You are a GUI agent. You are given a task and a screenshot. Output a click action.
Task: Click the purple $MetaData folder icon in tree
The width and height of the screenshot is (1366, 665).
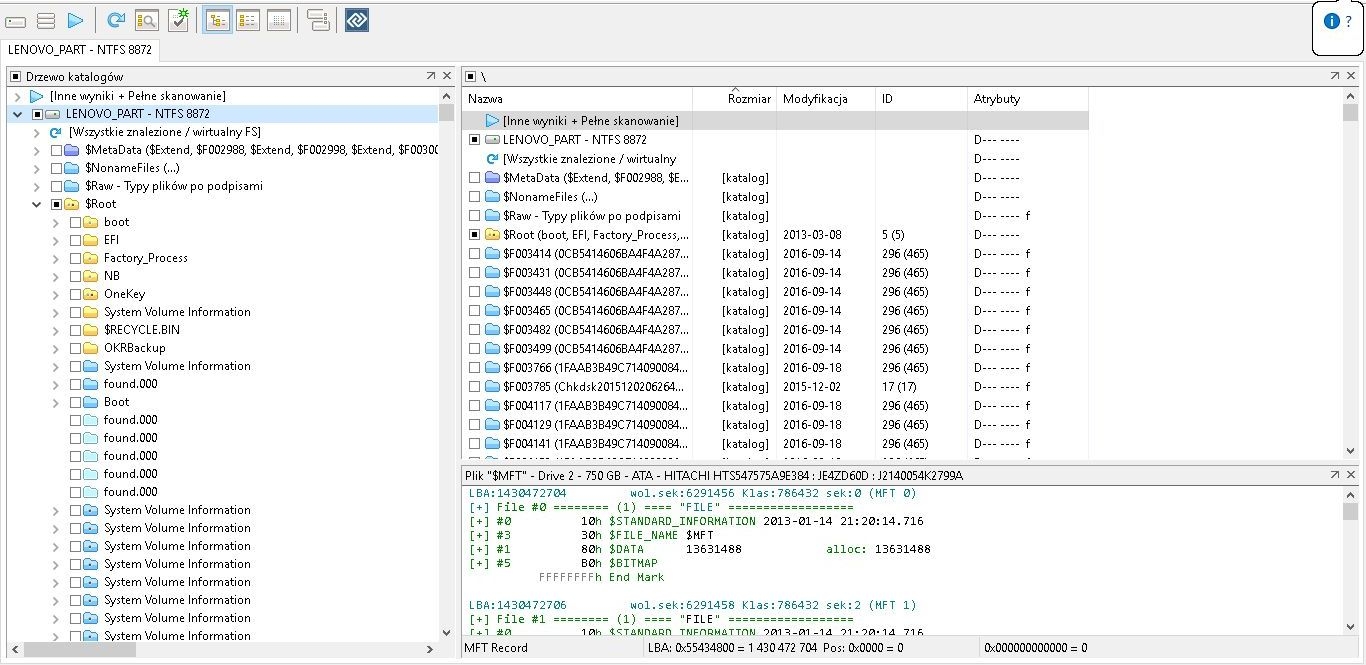[72, 150]
